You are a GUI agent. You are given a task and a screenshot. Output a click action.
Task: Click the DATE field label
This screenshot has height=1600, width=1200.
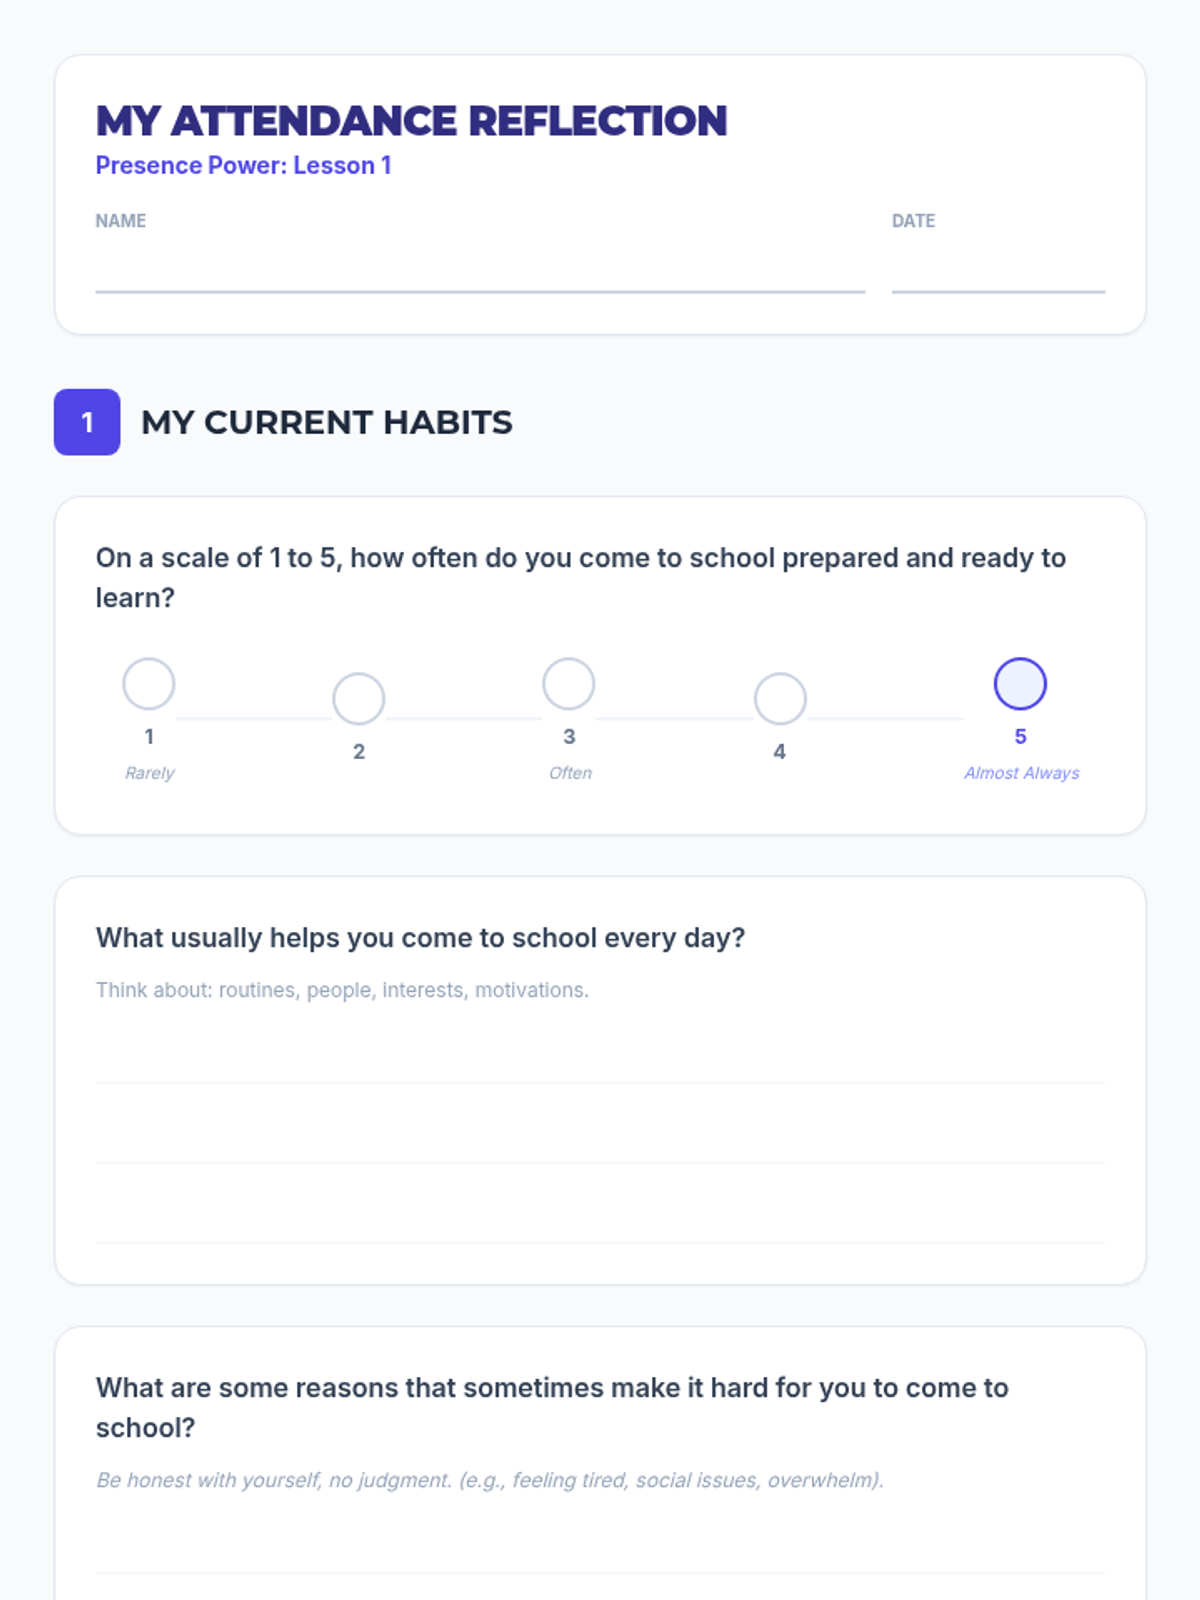(x=913, y=221)
